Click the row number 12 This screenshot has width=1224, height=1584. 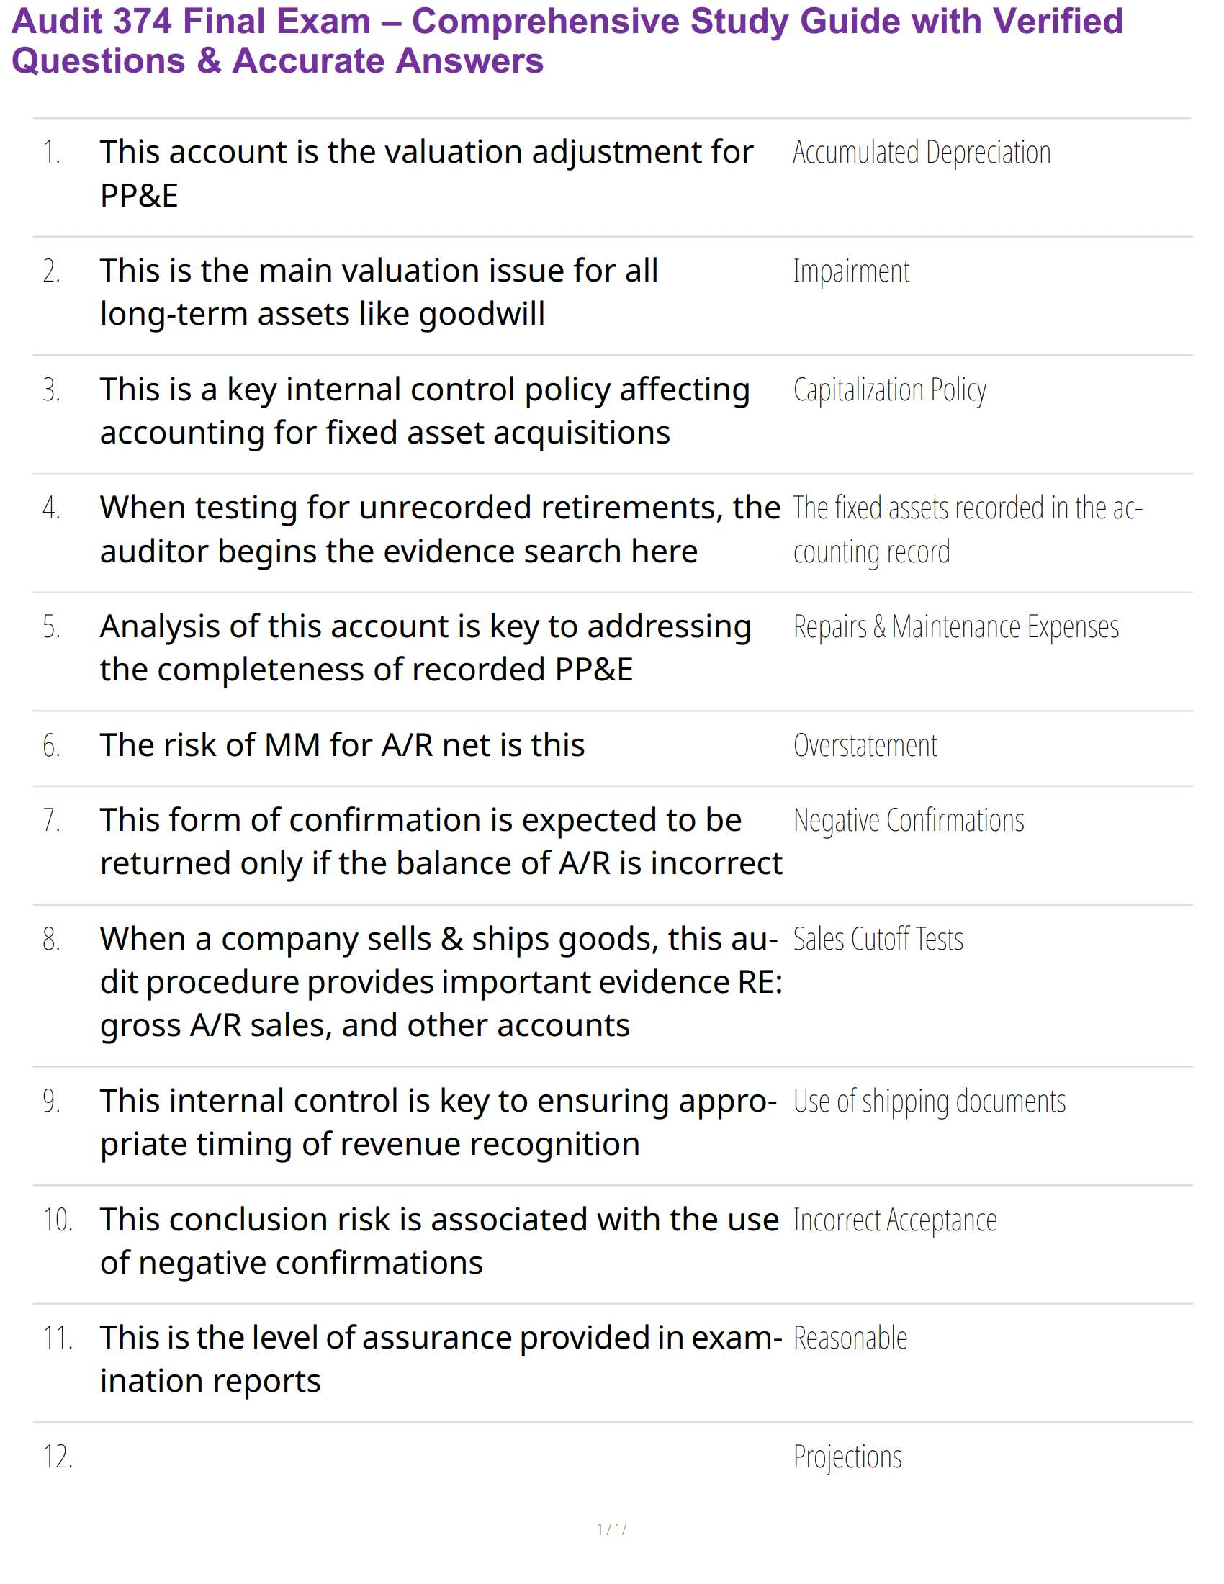(57, 1457)
